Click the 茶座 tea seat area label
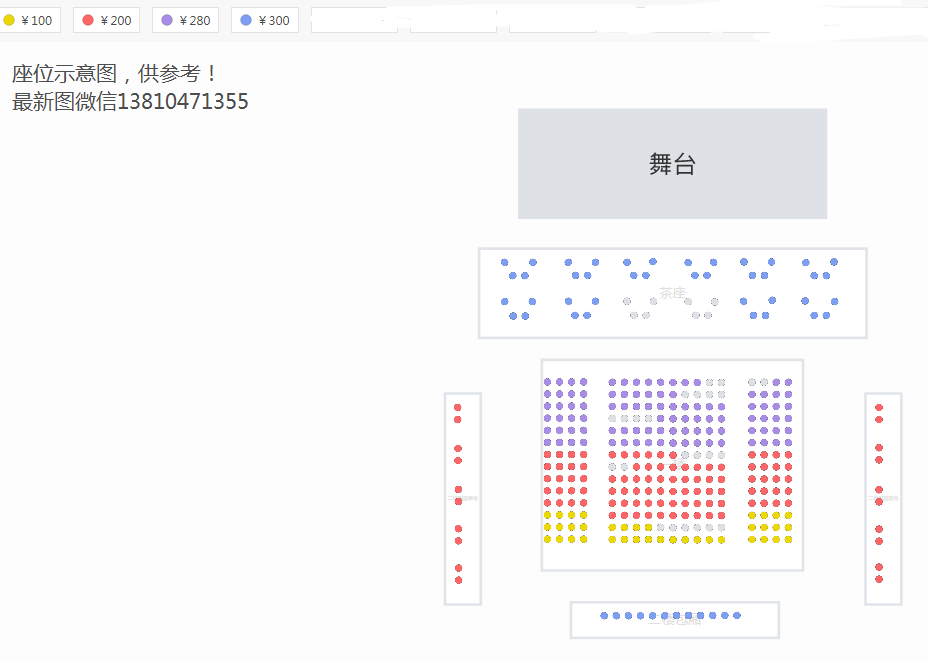This screenshot has width=928, height=661. [x=672, y=293]
